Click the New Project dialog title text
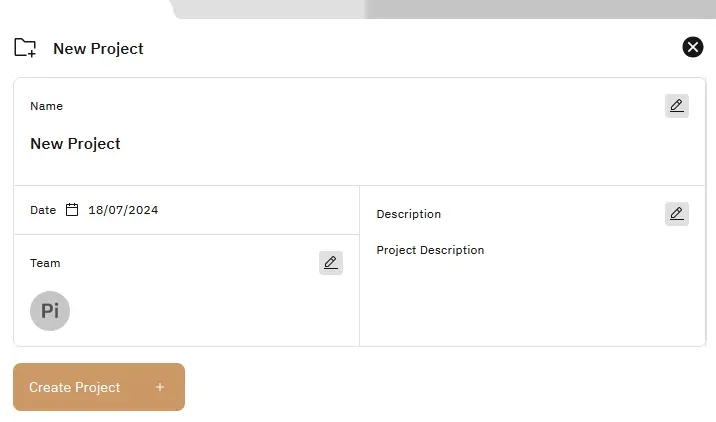Image resolution: width=716 pixels, height=422 pixels. [x=98, y=48]
